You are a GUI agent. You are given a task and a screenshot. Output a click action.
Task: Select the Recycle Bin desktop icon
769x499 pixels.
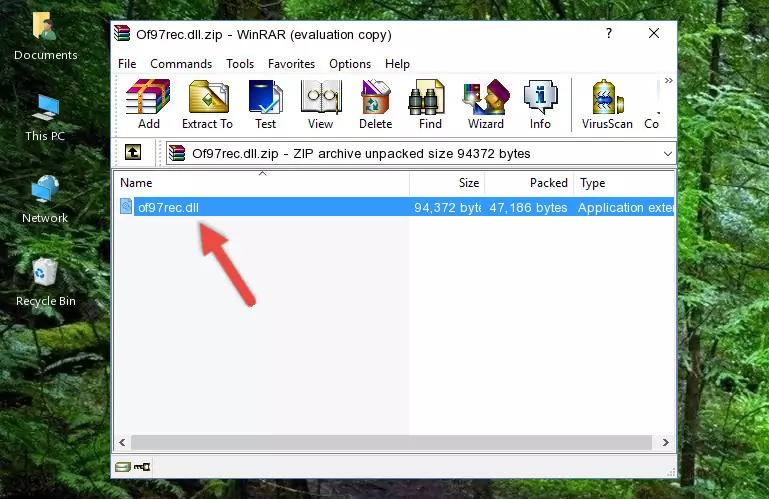(46, 283)
